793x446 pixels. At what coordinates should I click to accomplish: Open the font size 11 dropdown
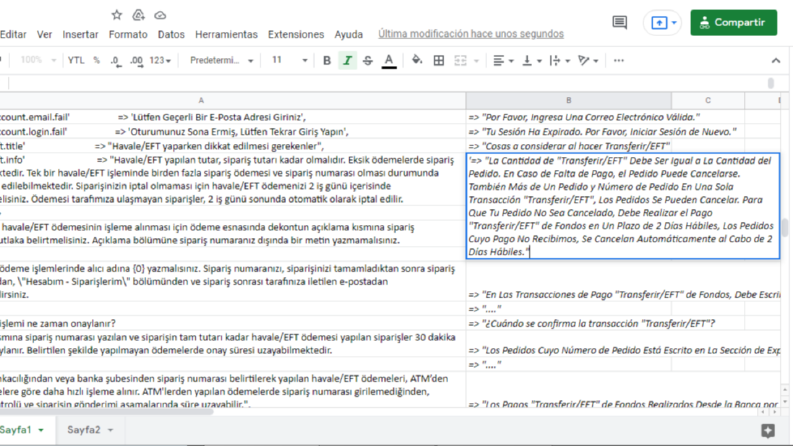(x=289, y=60)
